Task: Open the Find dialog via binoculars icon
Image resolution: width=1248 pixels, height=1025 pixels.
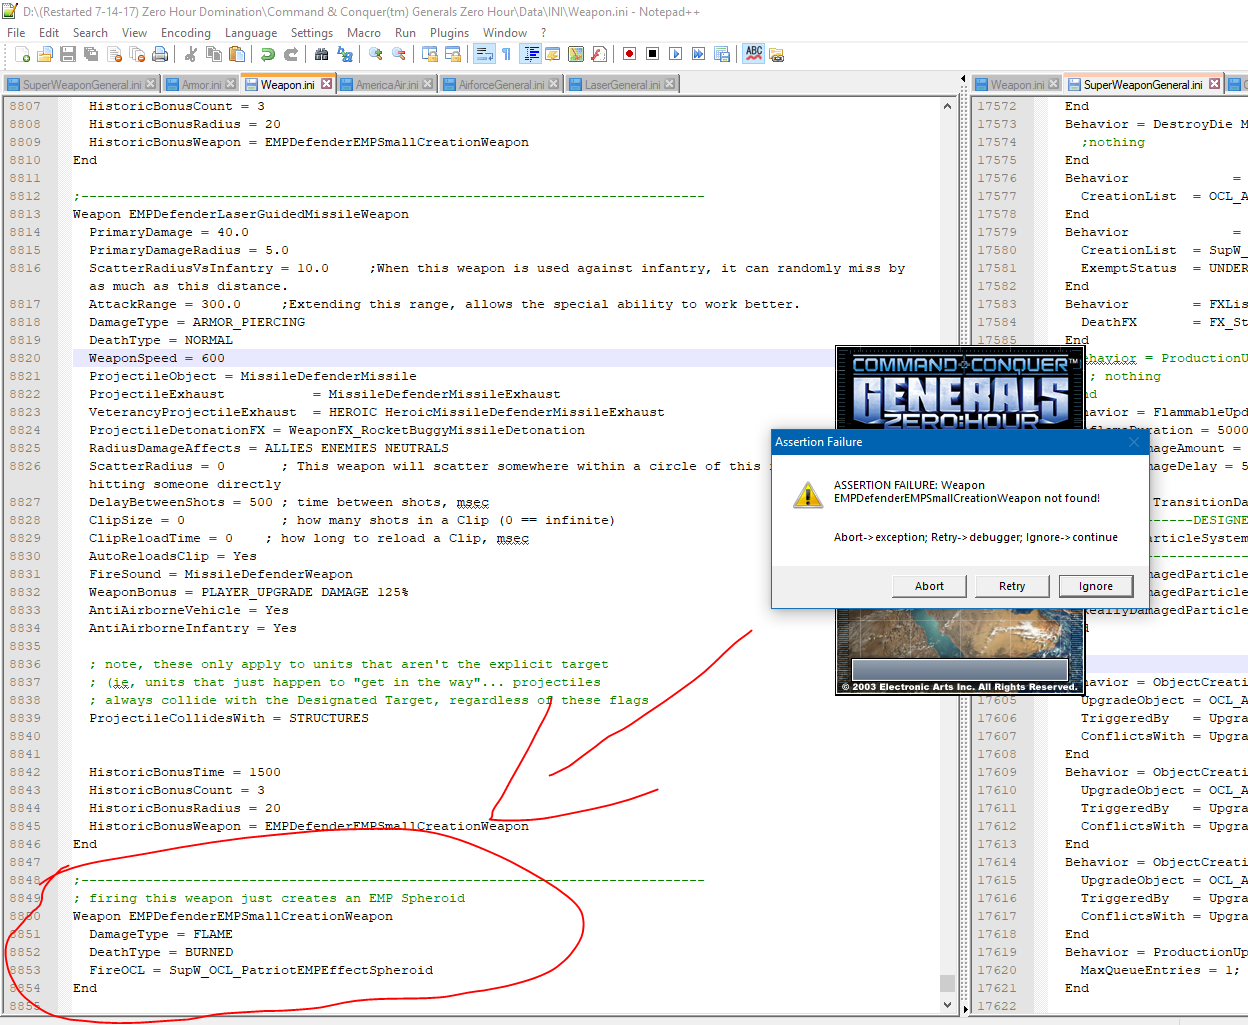Action: coord(321,54)
